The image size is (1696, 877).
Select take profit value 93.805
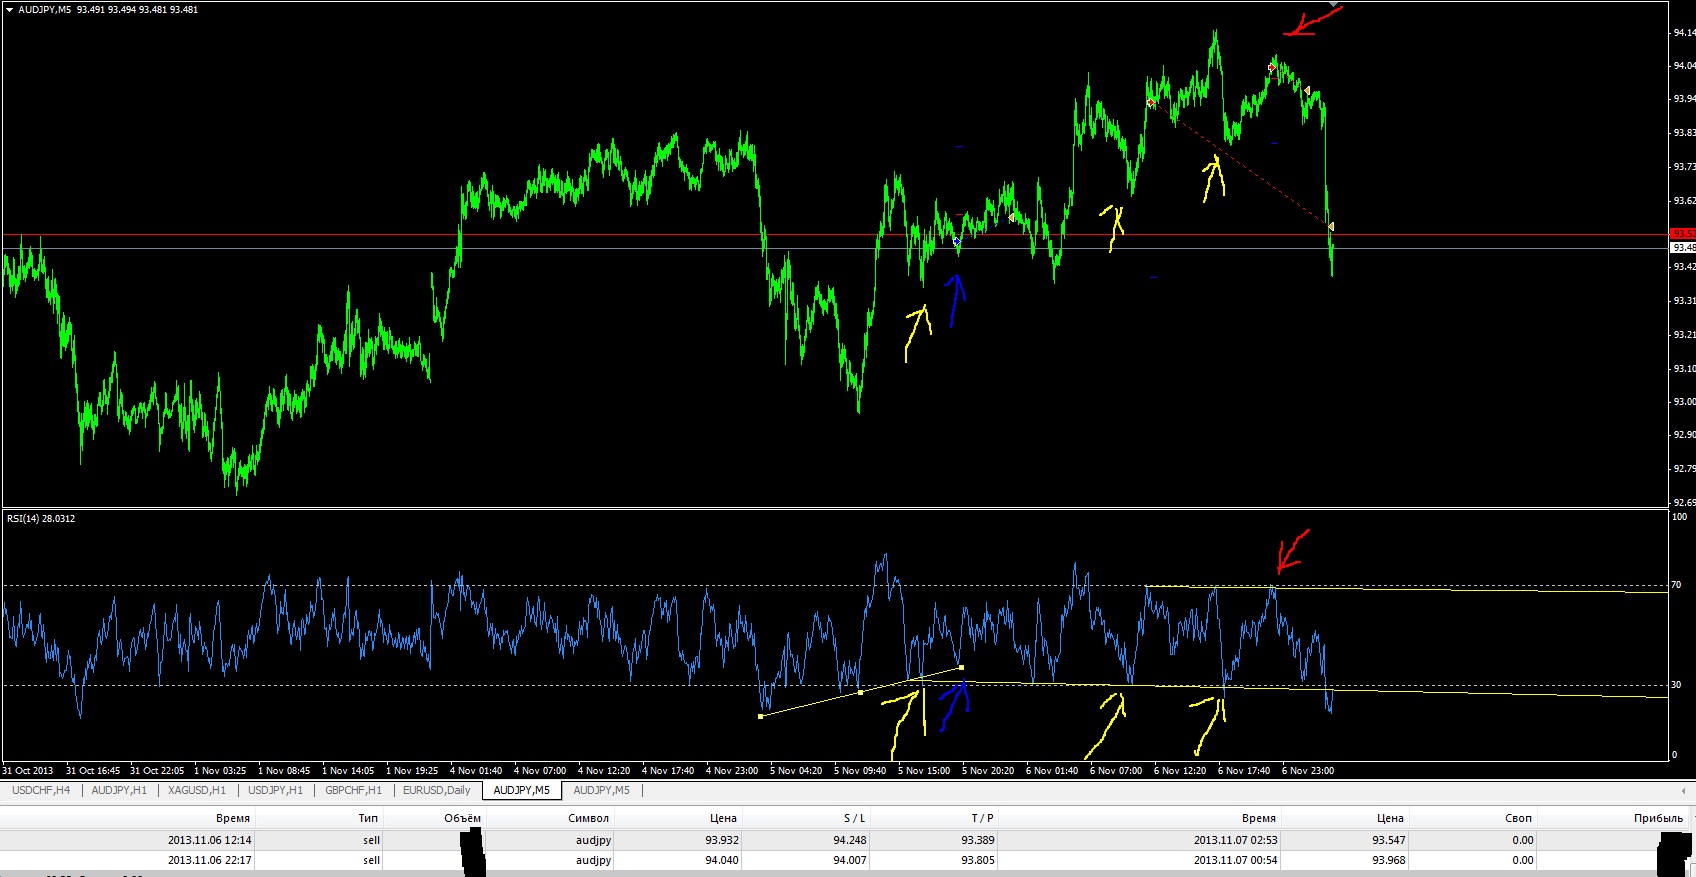click(x=978, y=860)
